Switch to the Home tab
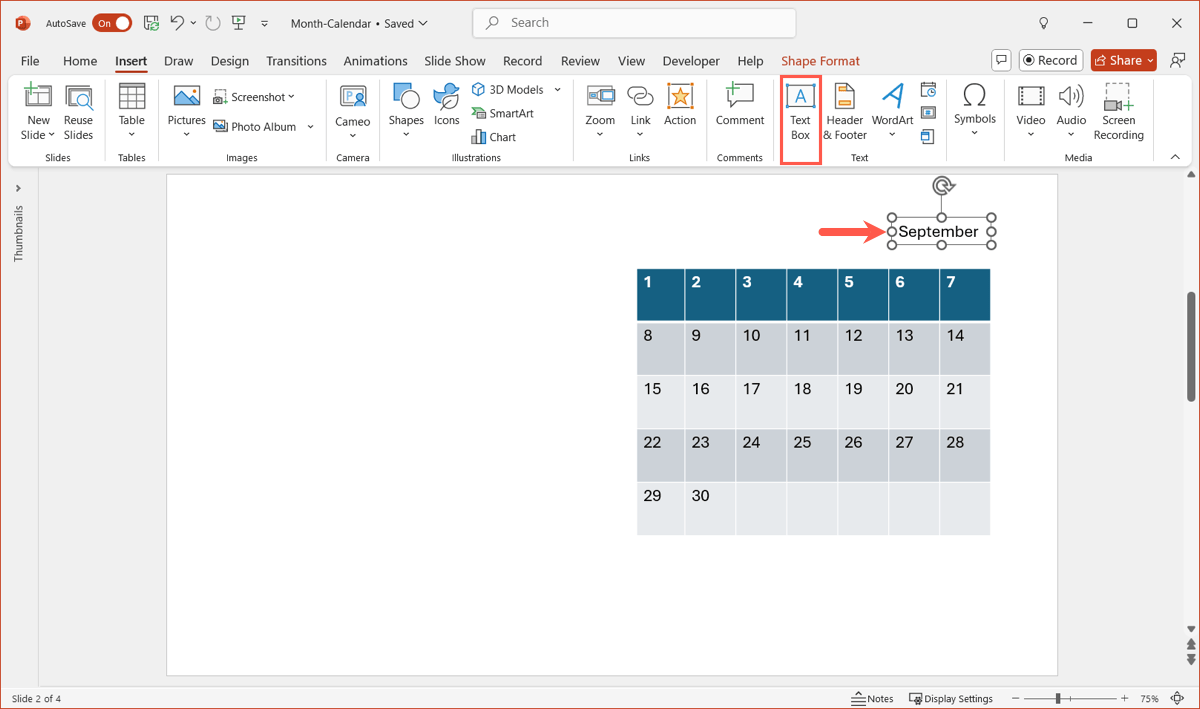 pyautogui.click(x=80, y=61)
